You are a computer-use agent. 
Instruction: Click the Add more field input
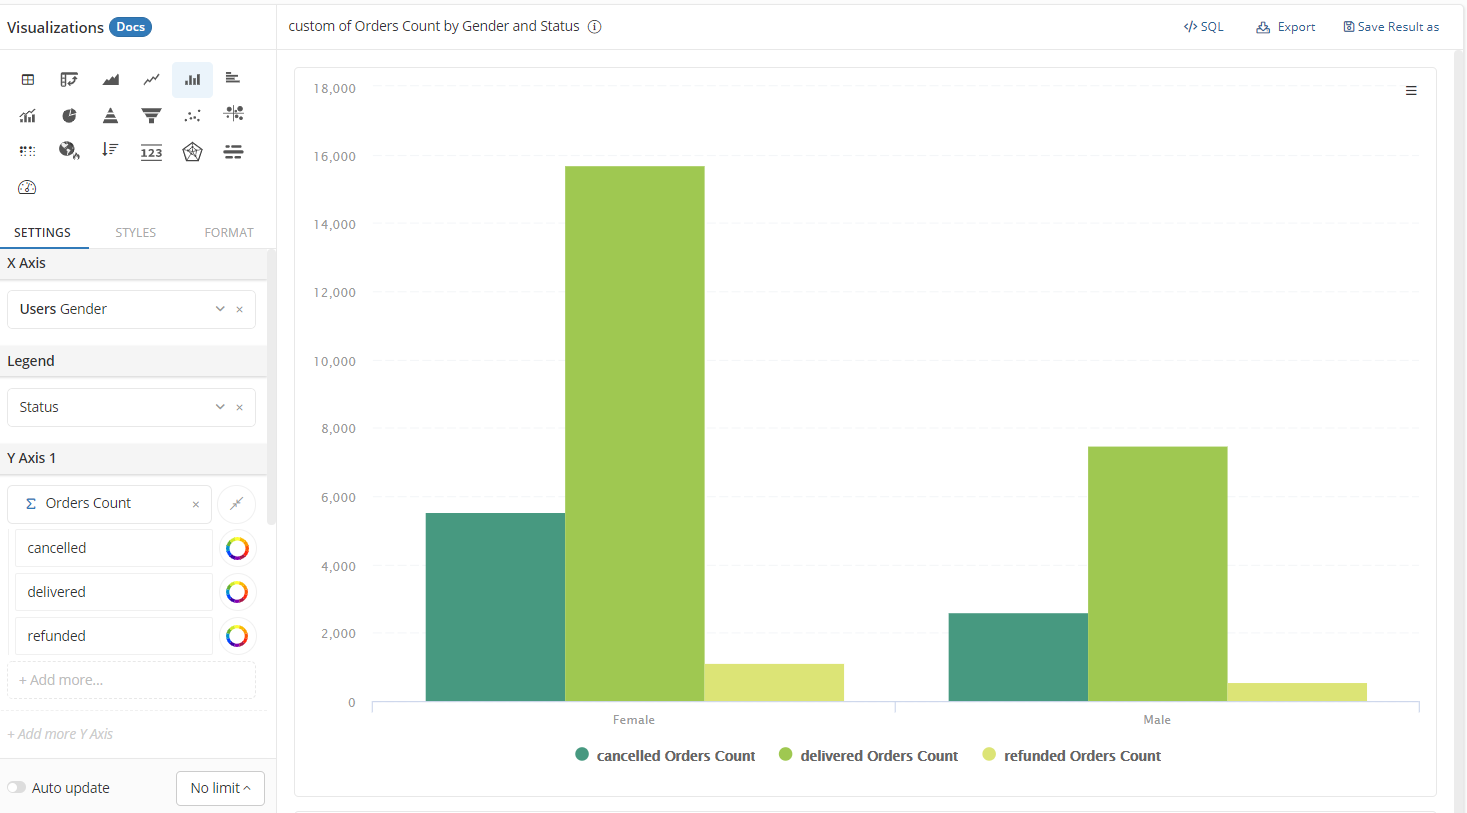click(131, 680)
